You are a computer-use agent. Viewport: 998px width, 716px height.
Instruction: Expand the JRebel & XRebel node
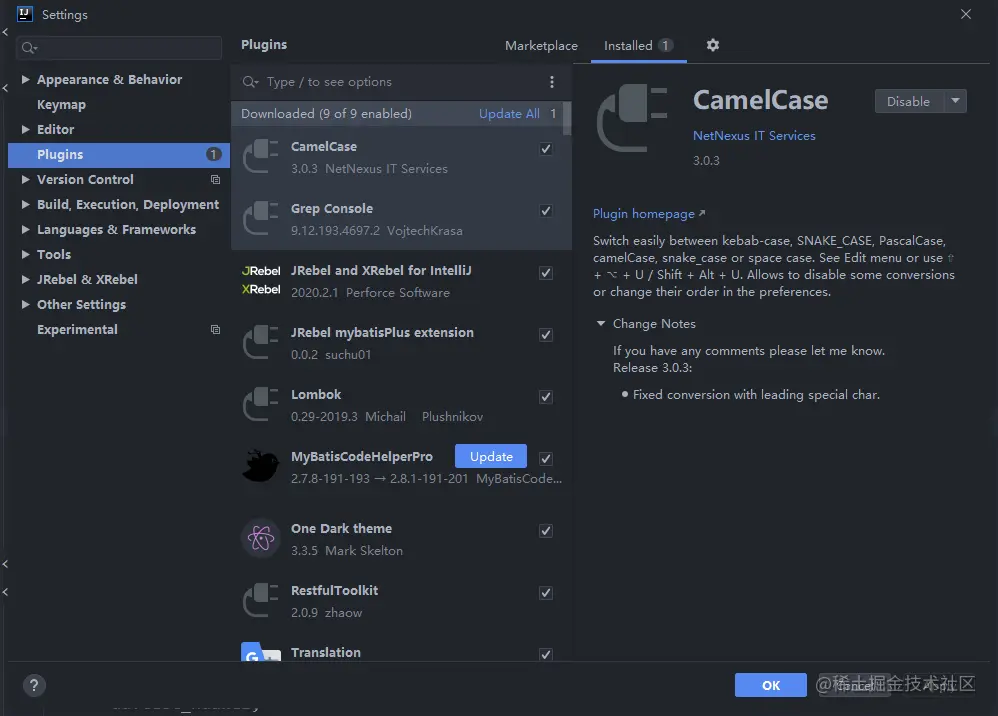[x=25, y=279]
